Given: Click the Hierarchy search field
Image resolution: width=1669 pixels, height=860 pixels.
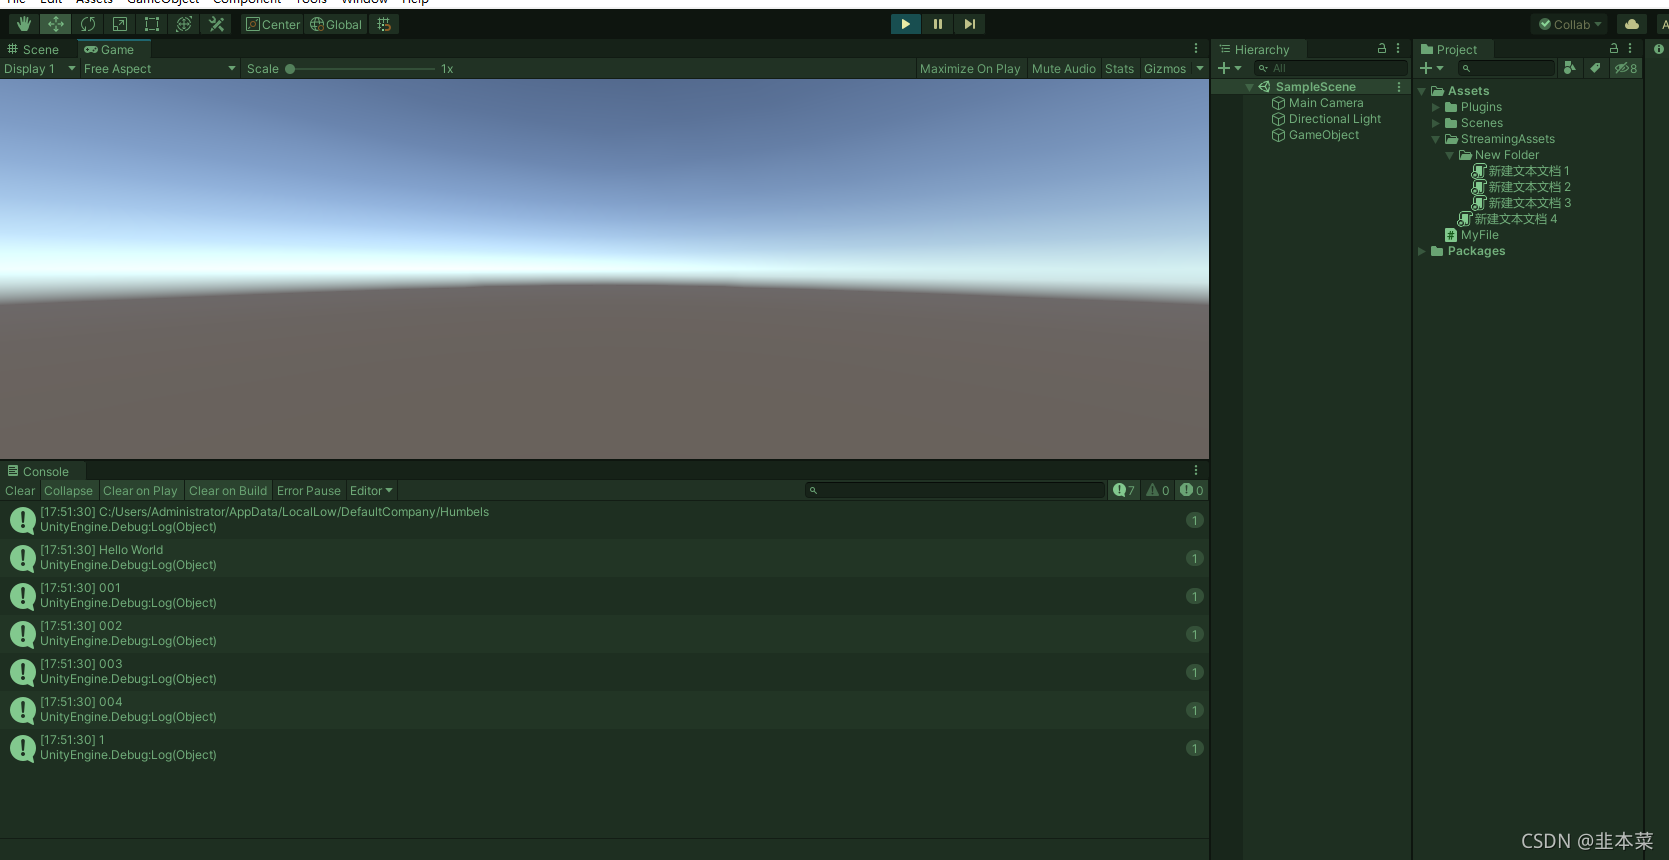Looking at the screenshot, I should pos(1330,68).
